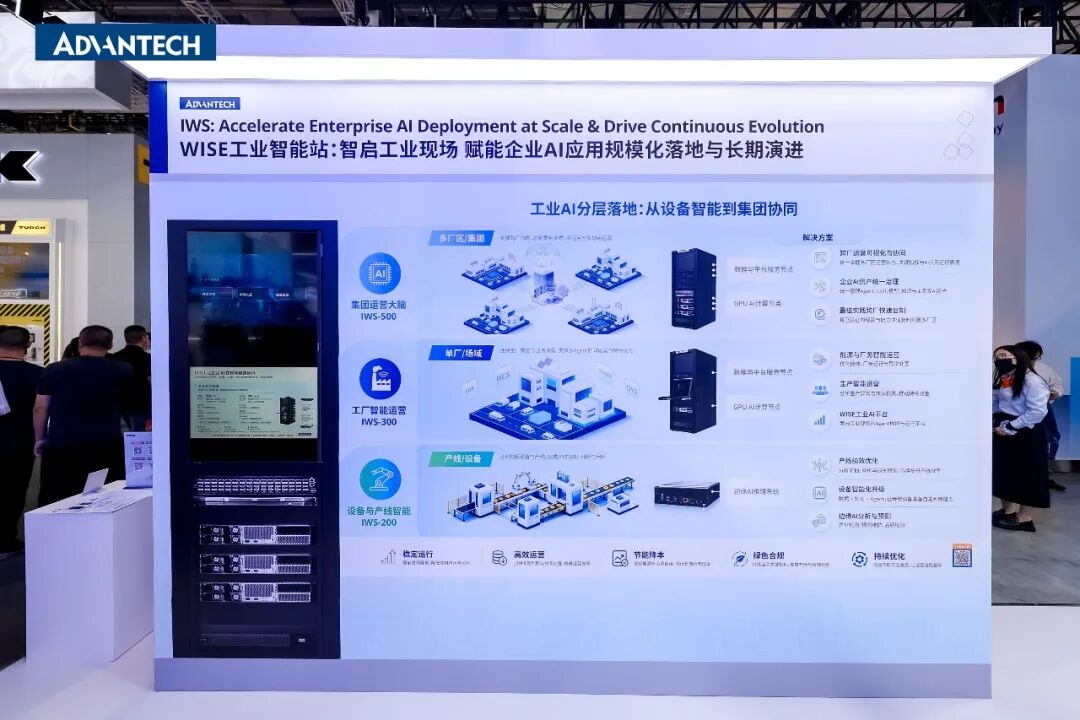Click the 解决方案 heading
The image size is (1080, 720).
(x=818, y=237)
